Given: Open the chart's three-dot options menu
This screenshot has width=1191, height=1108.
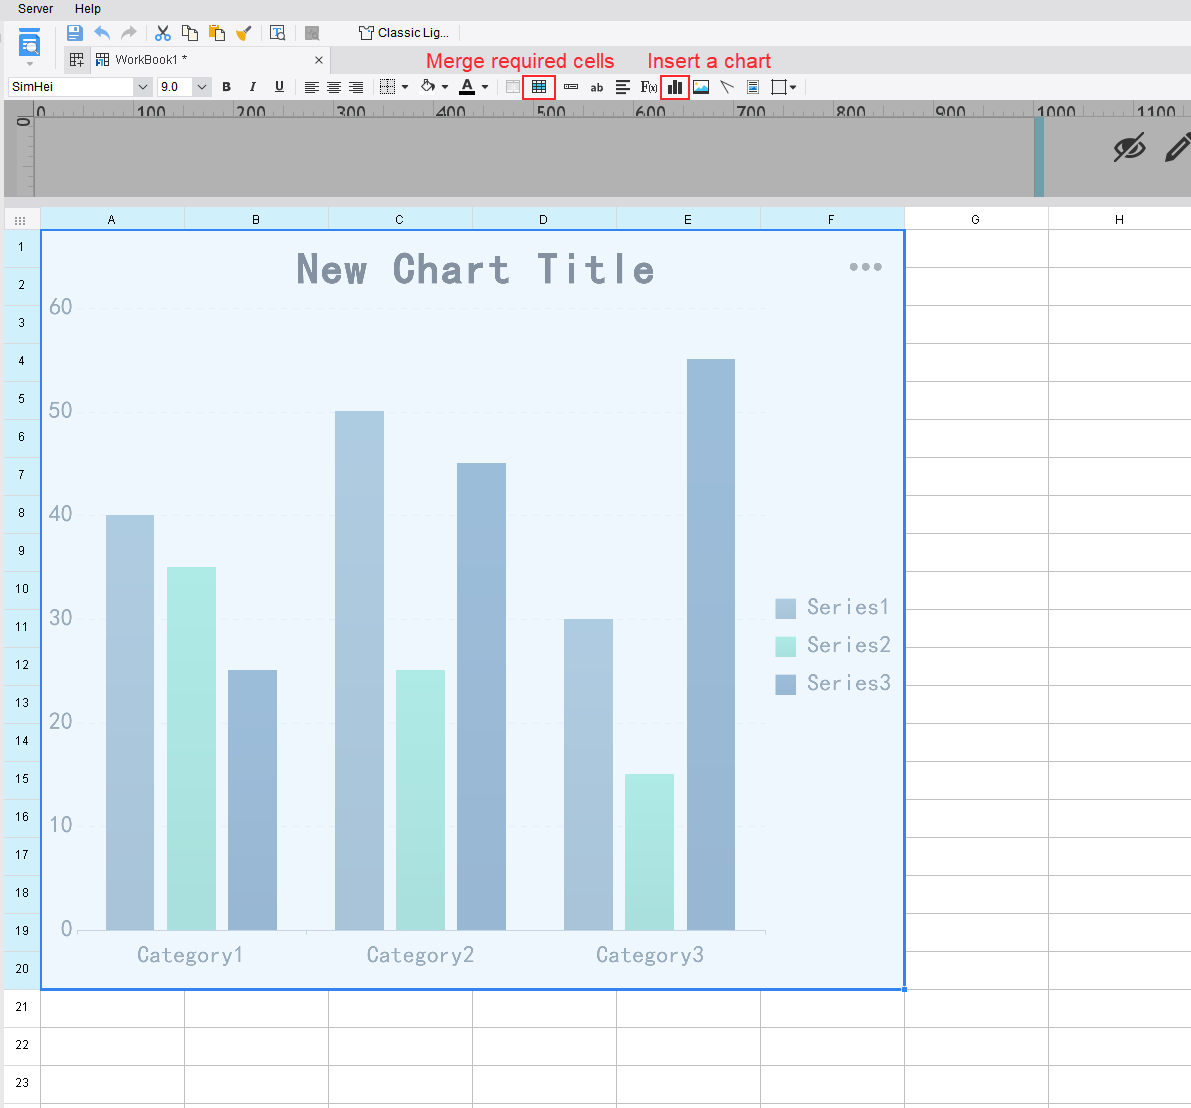Looking at the screenshot, I should click(x=866, y=267).
